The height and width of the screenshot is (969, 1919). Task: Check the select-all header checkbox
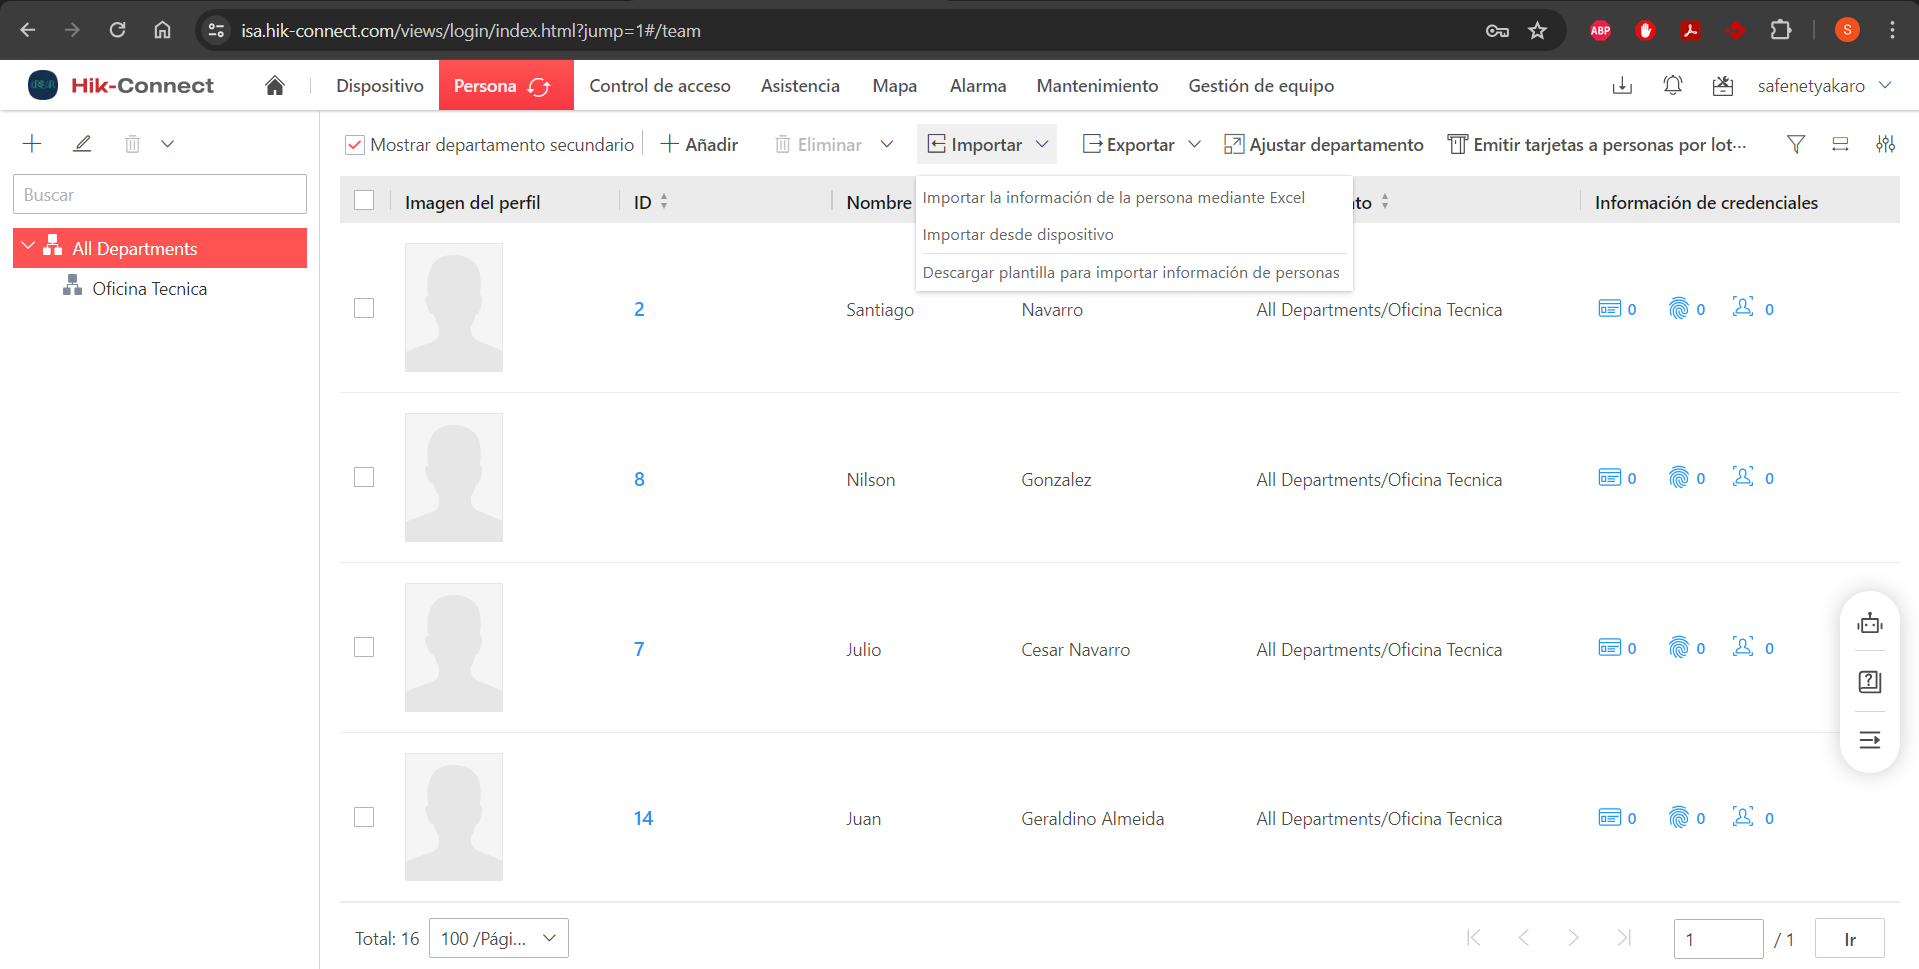pos(364,201)
